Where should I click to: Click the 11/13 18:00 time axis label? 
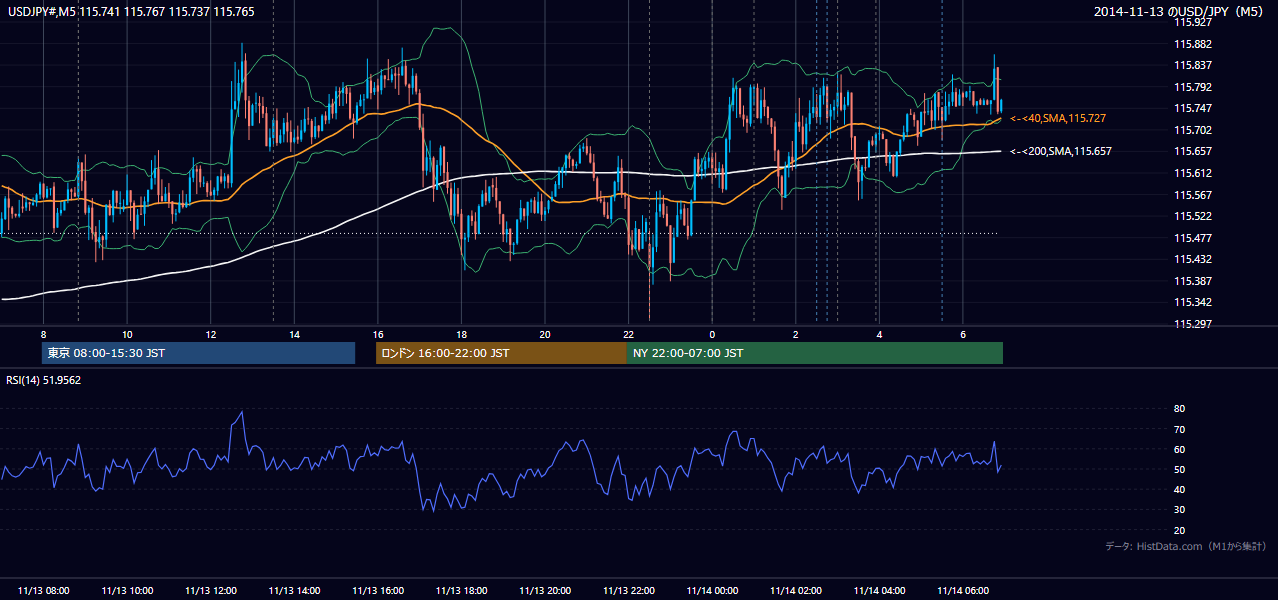pos(461,590)
